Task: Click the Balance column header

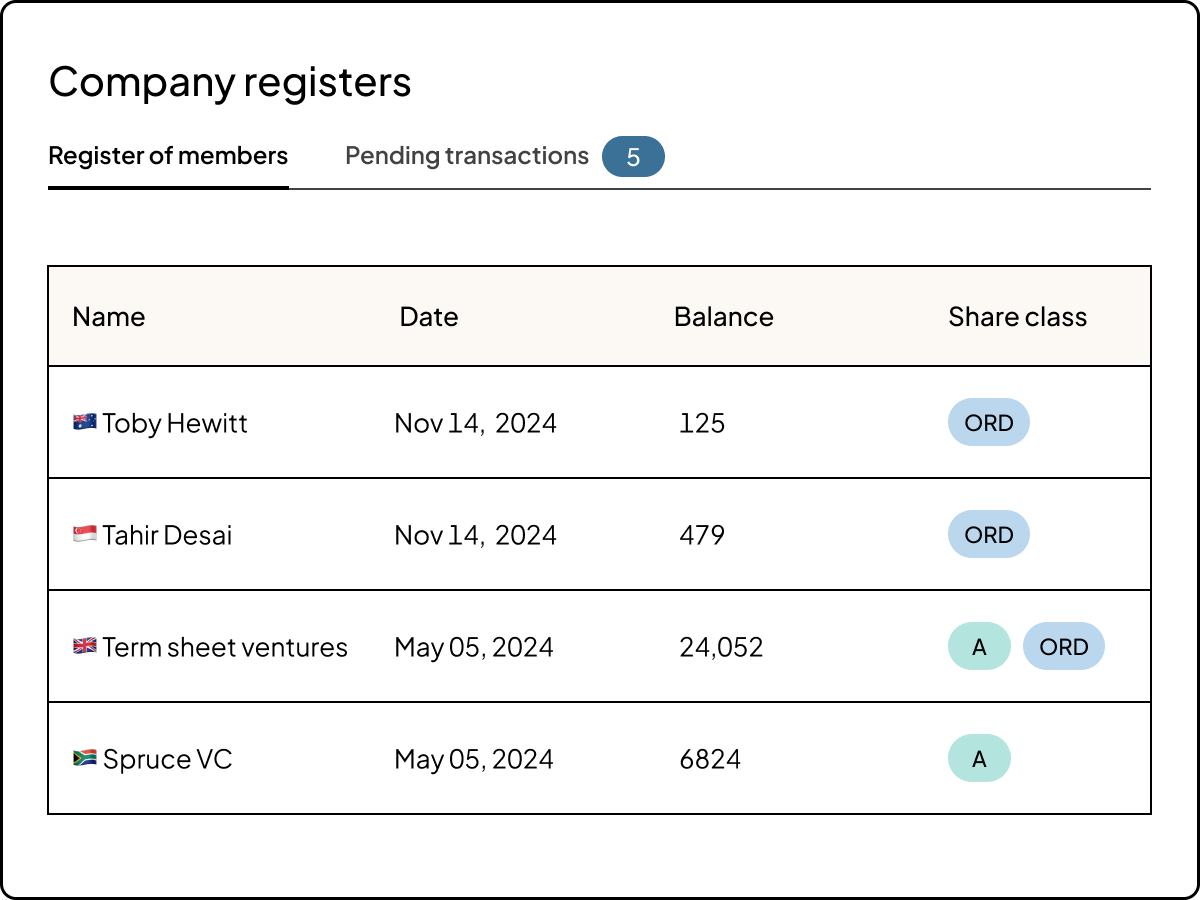Action: [x=724, y=316]
